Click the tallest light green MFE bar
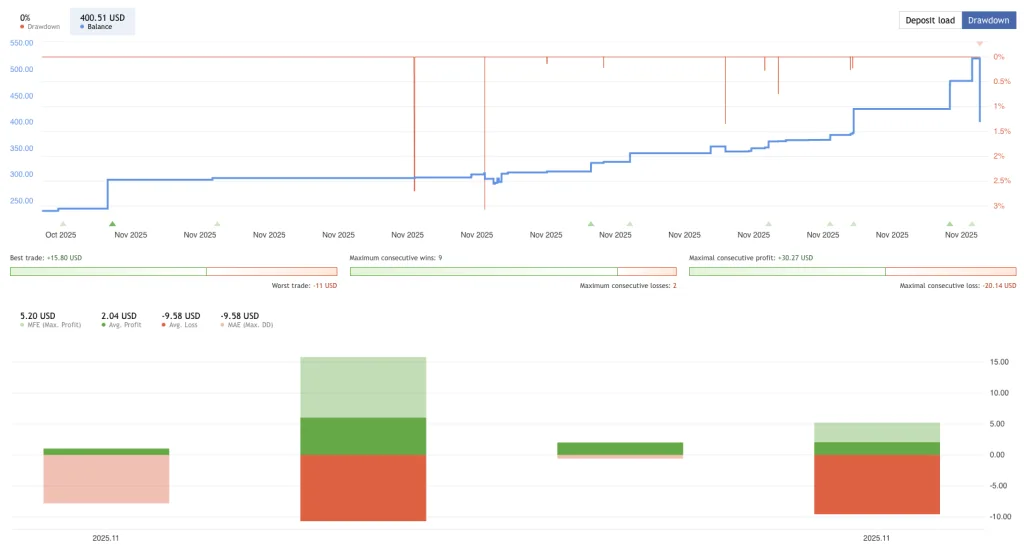 363,386
